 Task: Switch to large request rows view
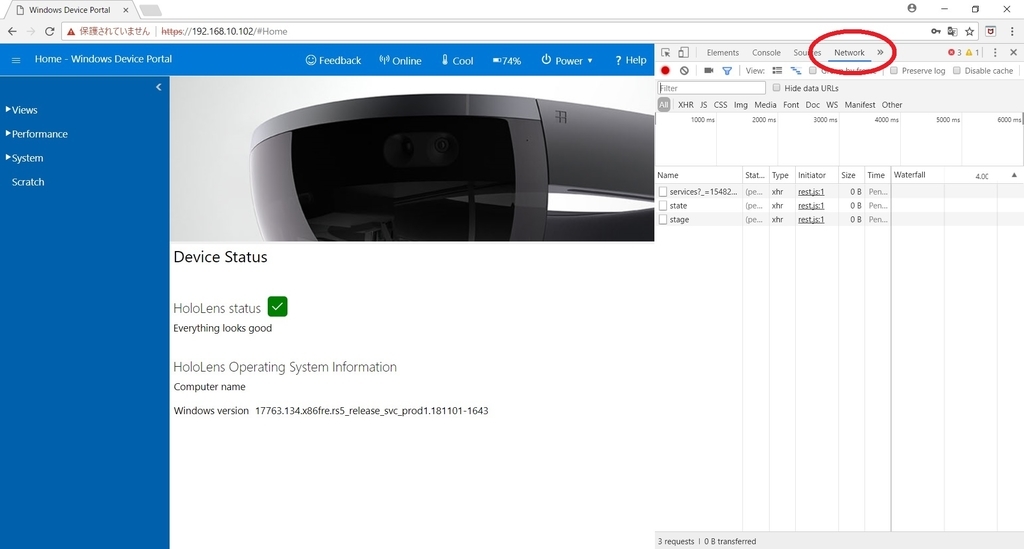click(777, 71)
